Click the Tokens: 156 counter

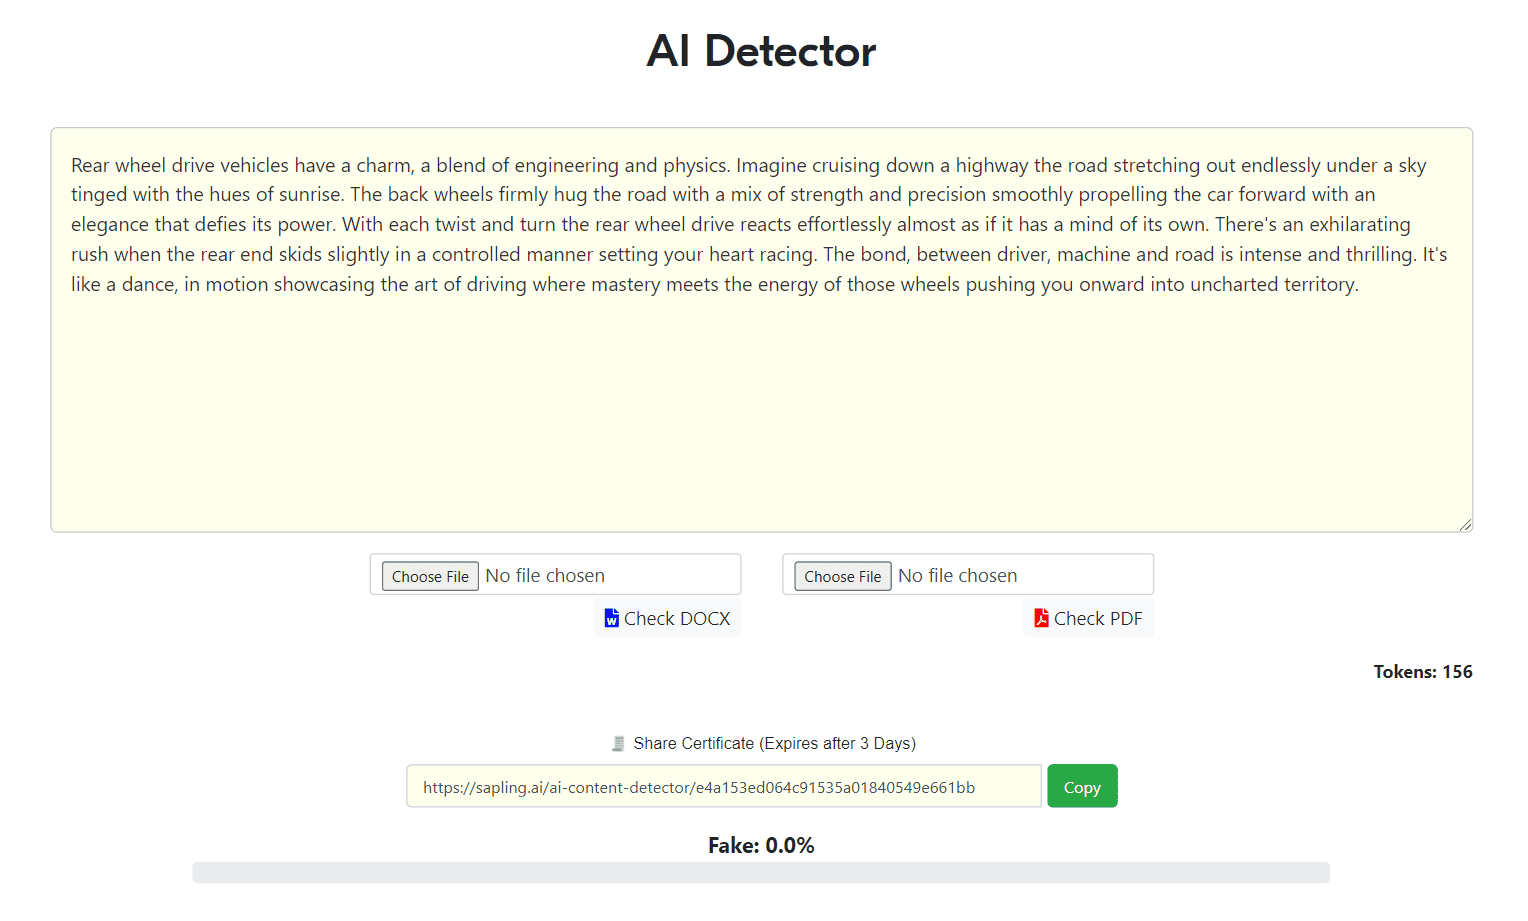click(x=1423, y=672)
